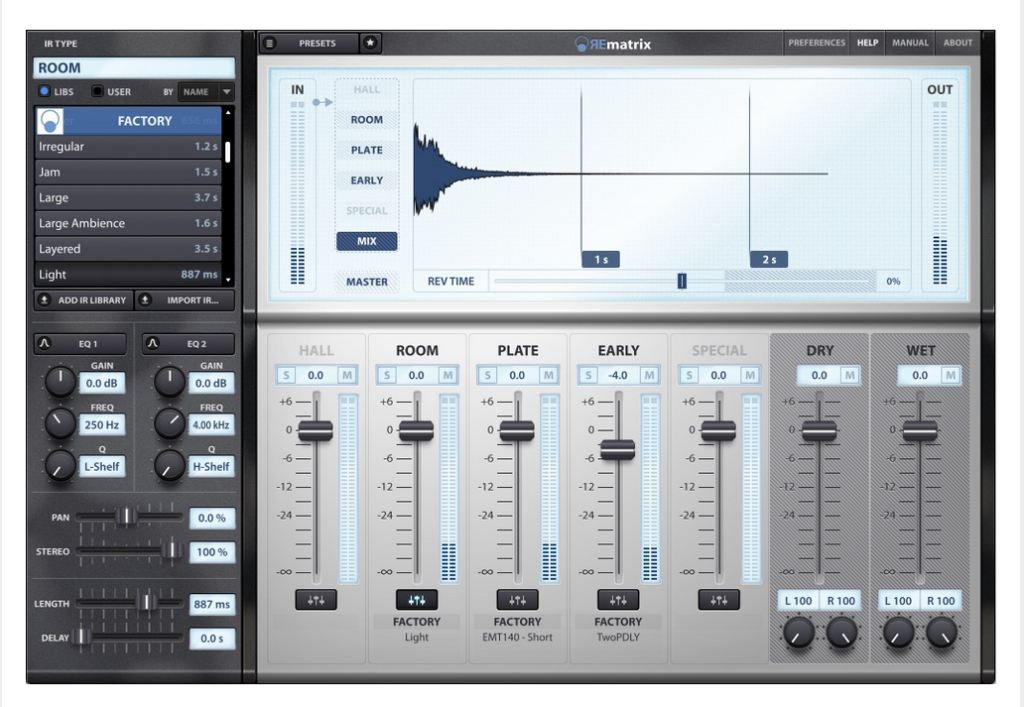Select the Large Ambience impulse response

tap(128, 223)
